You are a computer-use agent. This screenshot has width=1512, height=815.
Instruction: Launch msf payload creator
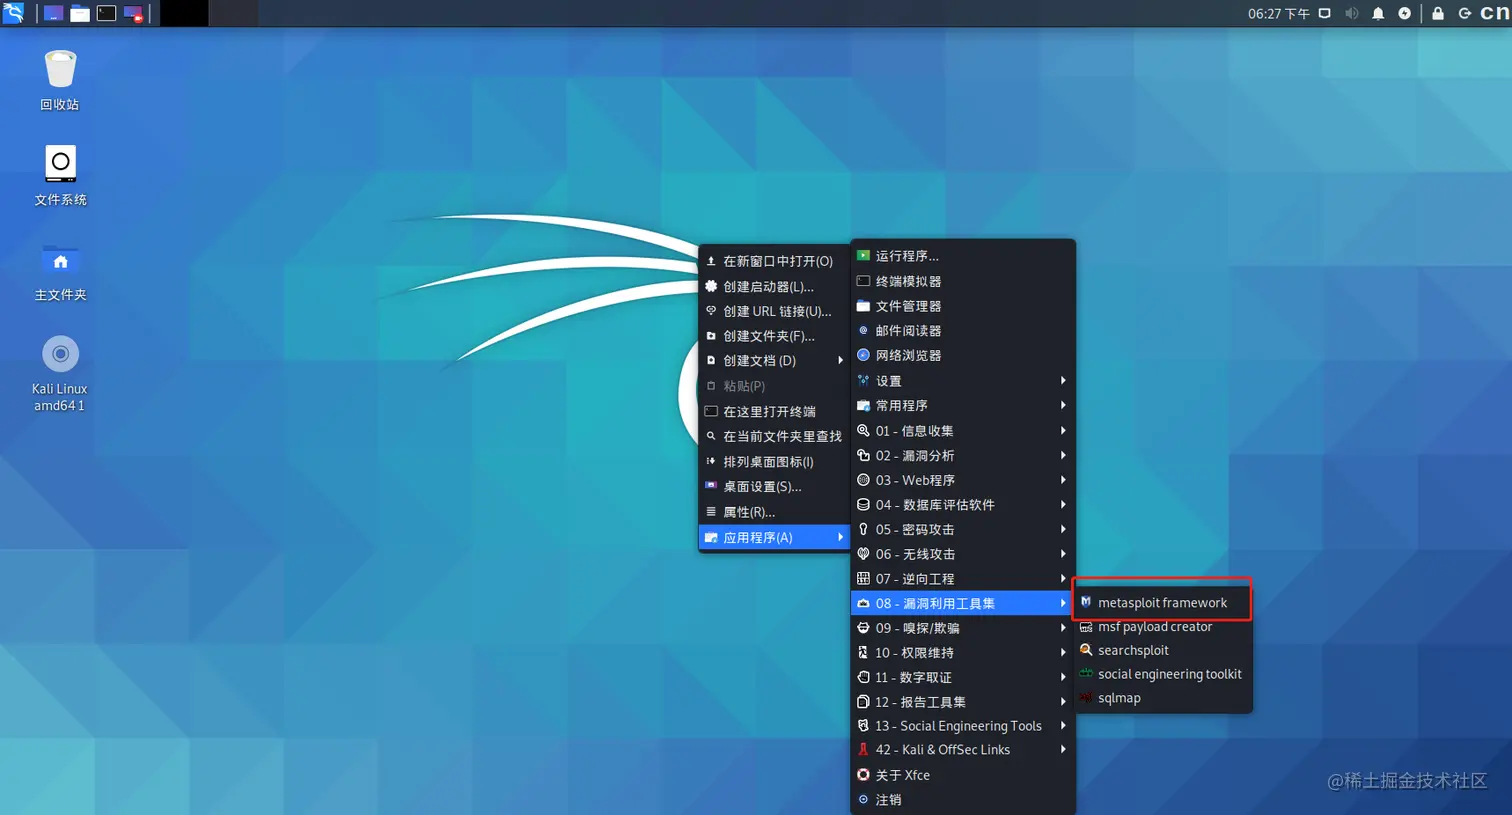tap(1162, 627)
